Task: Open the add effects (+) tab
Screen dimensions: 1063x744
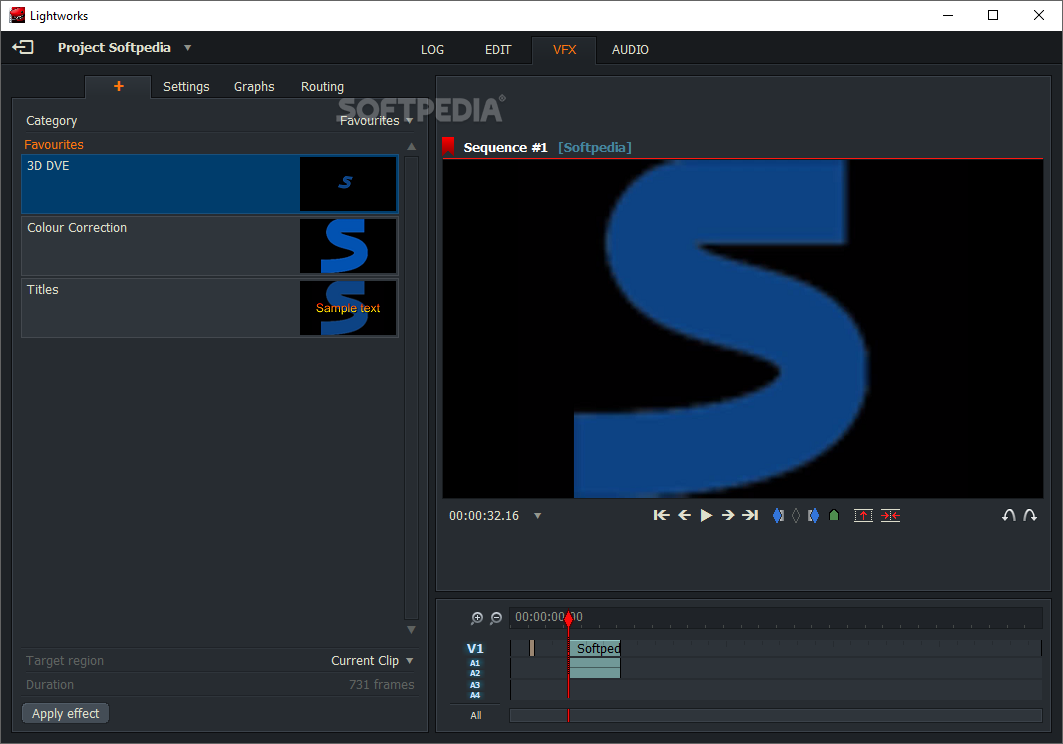Action: (x=119, y=86)
